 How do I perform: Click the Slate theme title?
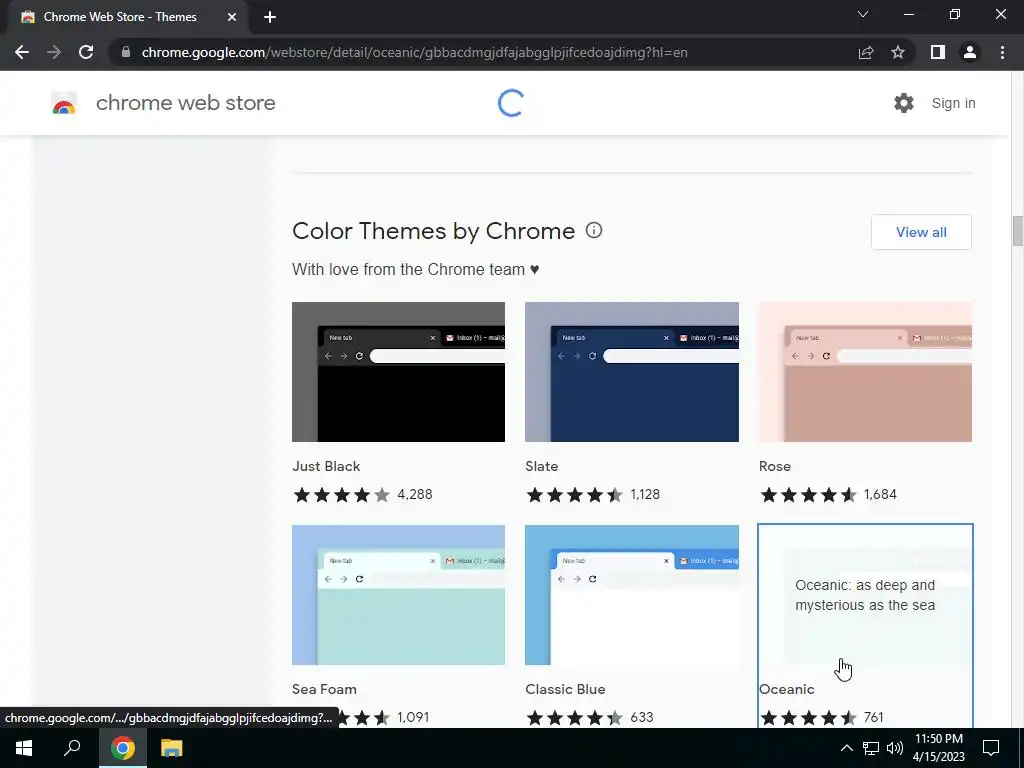541,466
